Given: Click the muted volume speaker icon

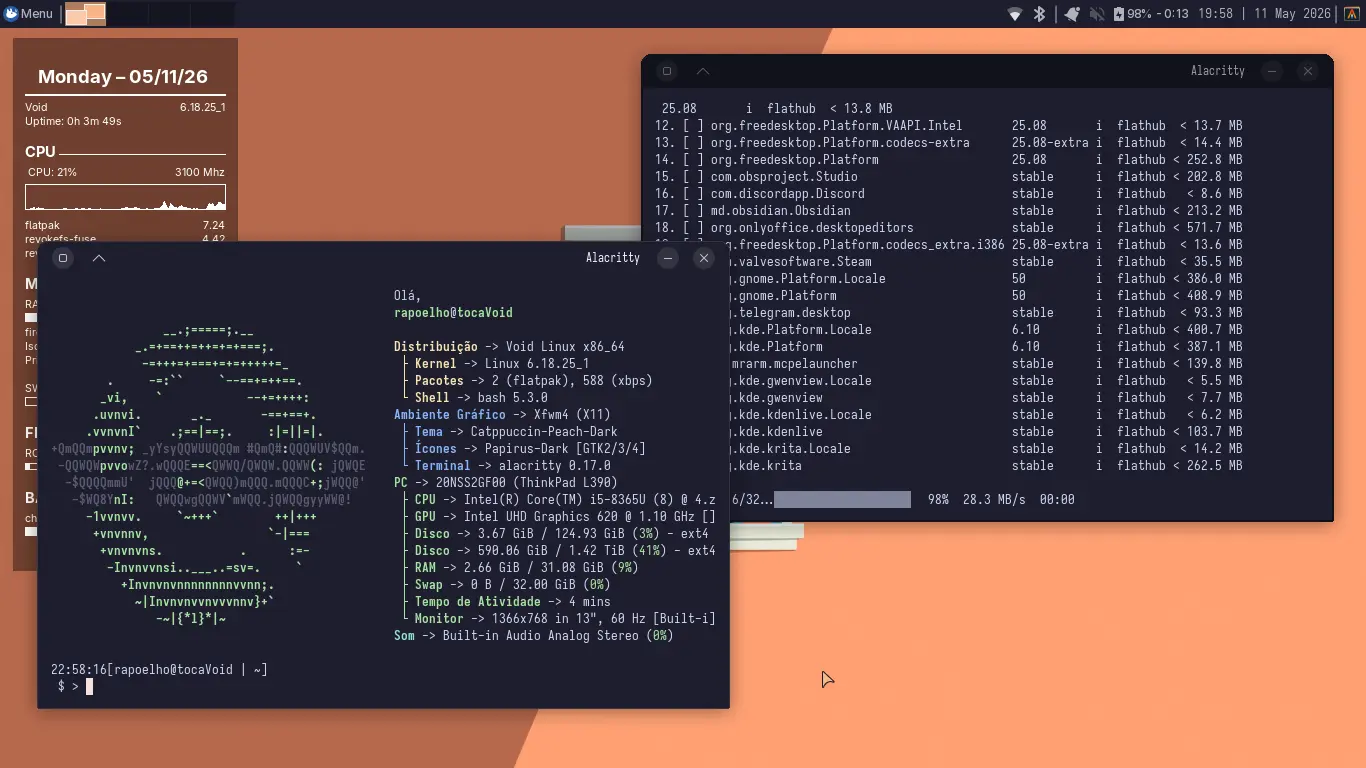Looking at the screenshot, I should click(1097, 14).
